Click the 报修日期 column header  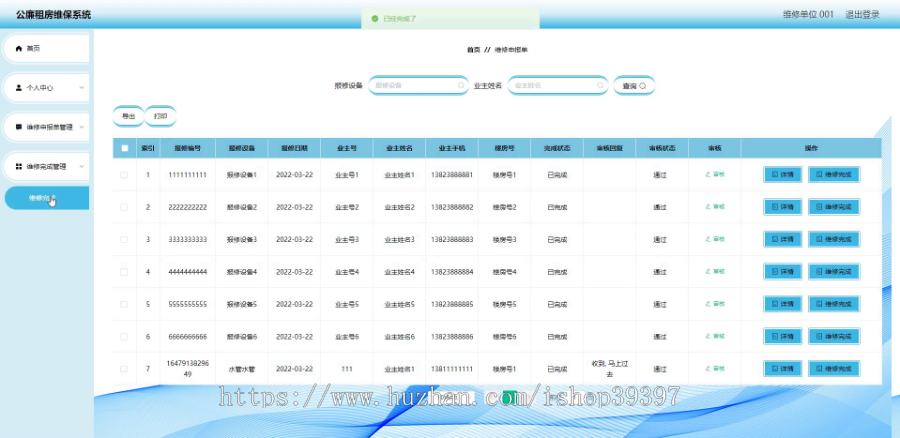294,148
